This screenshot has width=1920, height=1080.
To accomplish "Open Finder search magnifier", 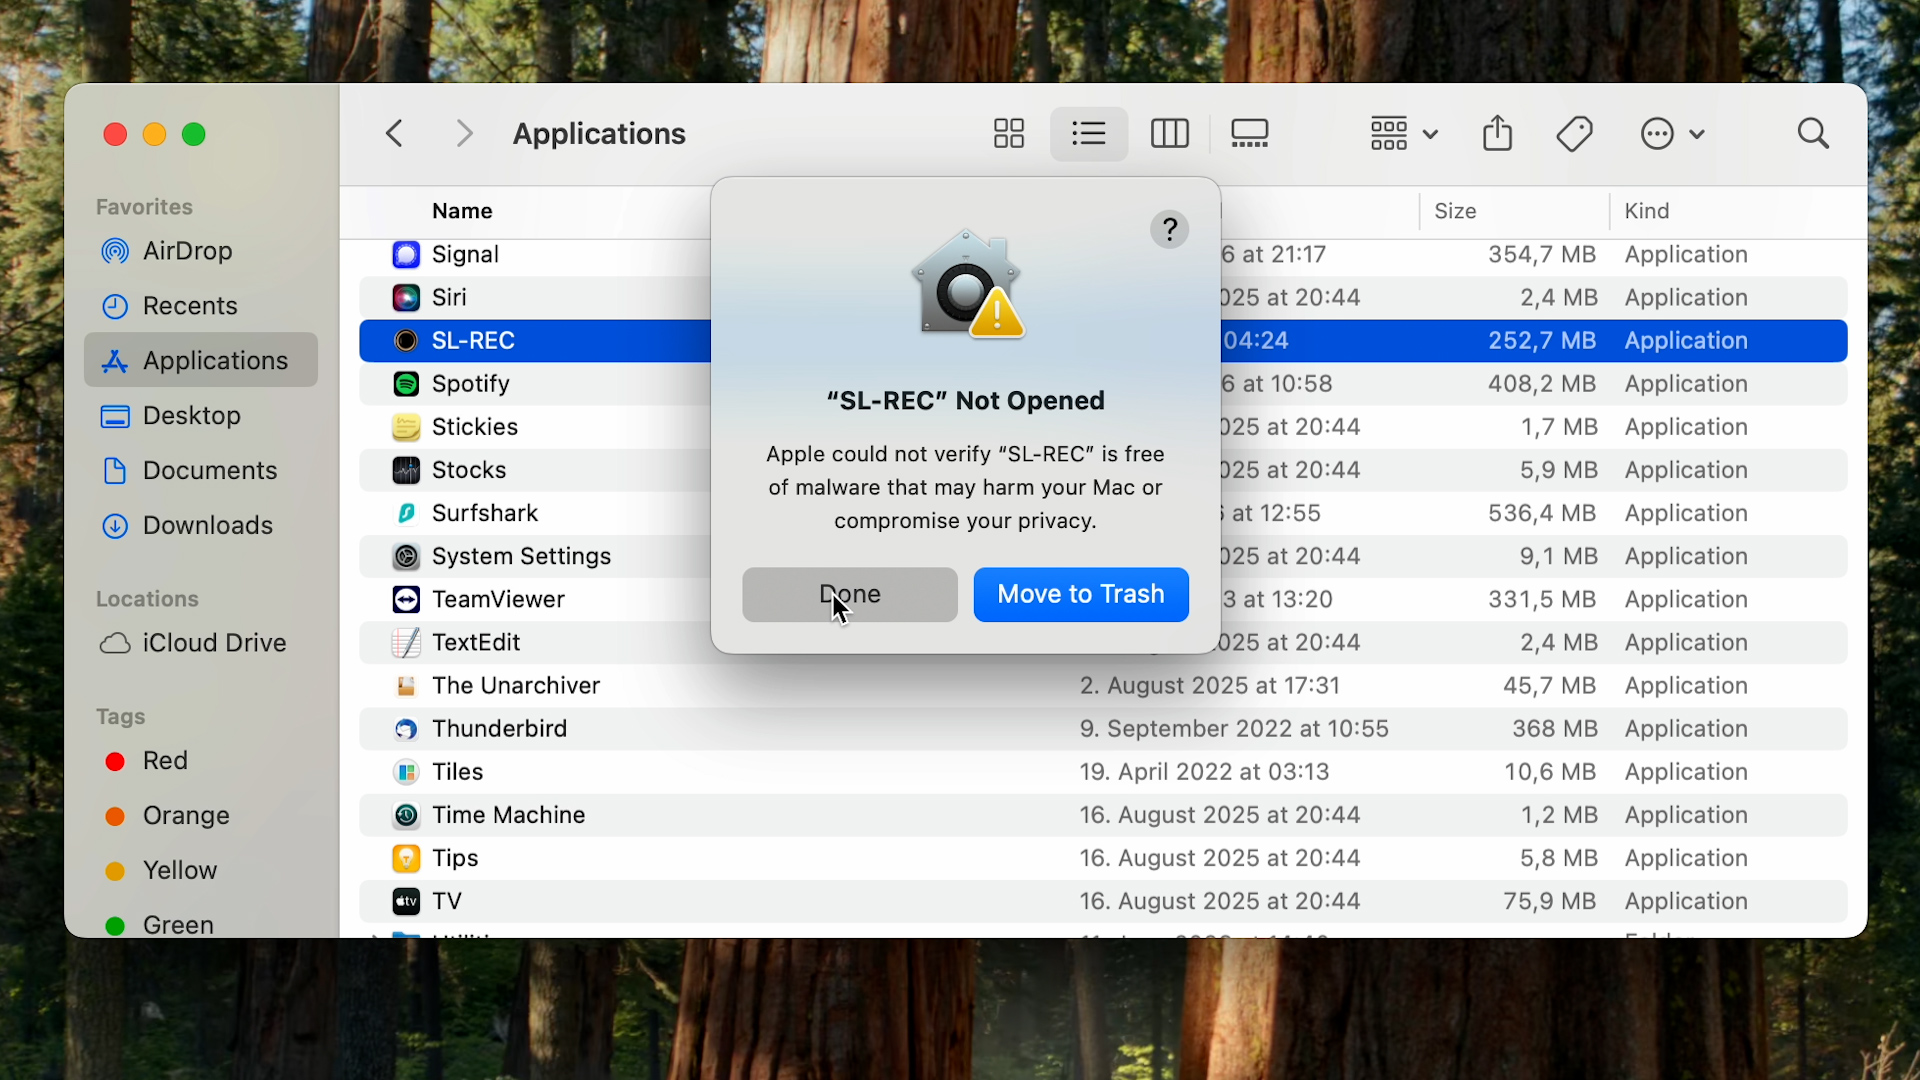I will tap(1813, 133).
